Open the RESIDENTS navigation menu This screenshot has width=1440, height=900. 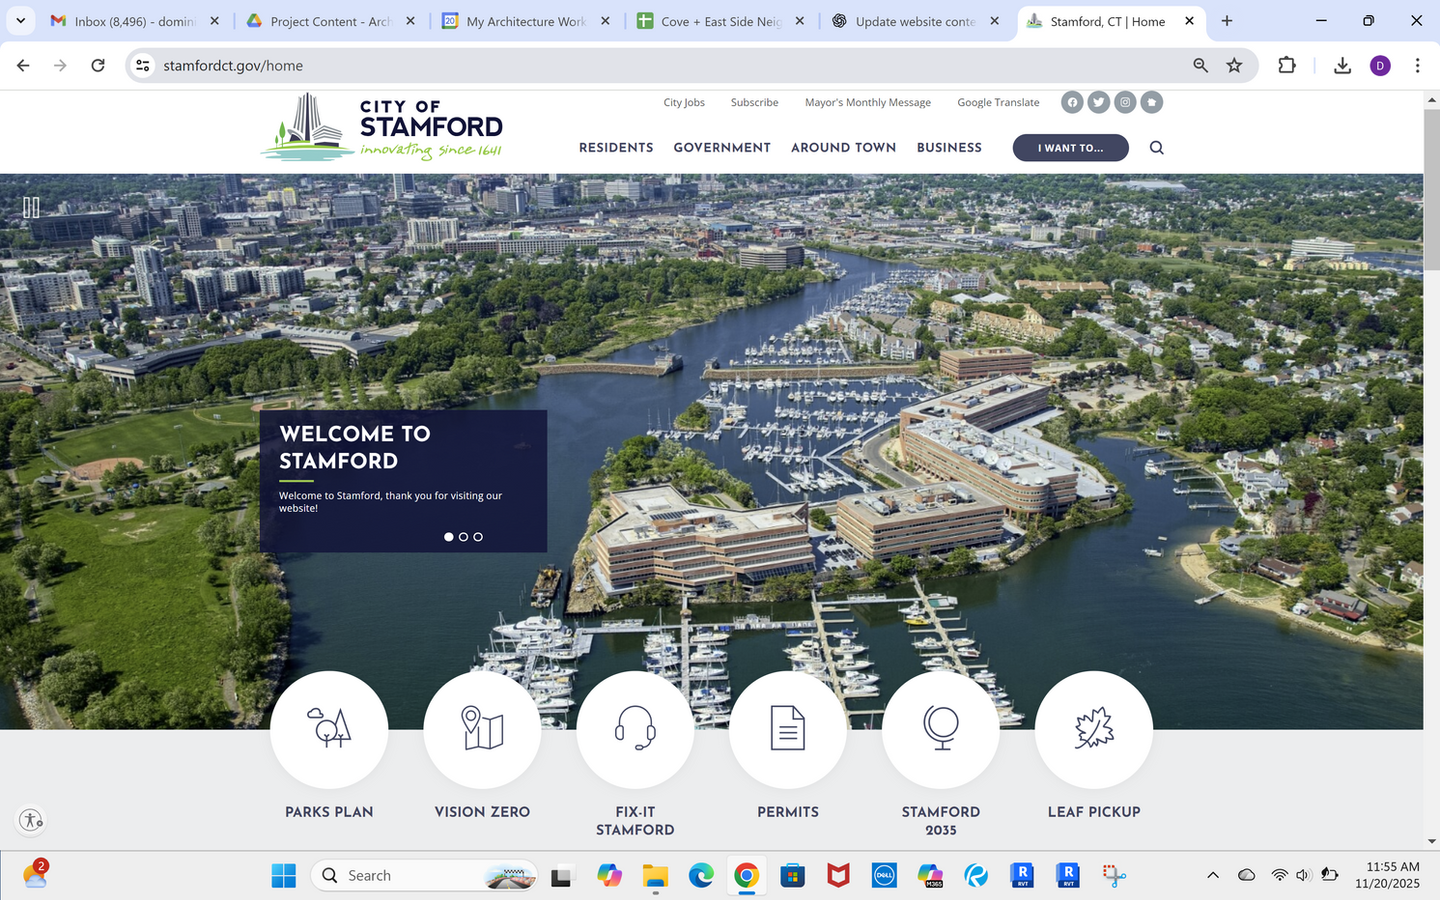[x=616, y=148]
